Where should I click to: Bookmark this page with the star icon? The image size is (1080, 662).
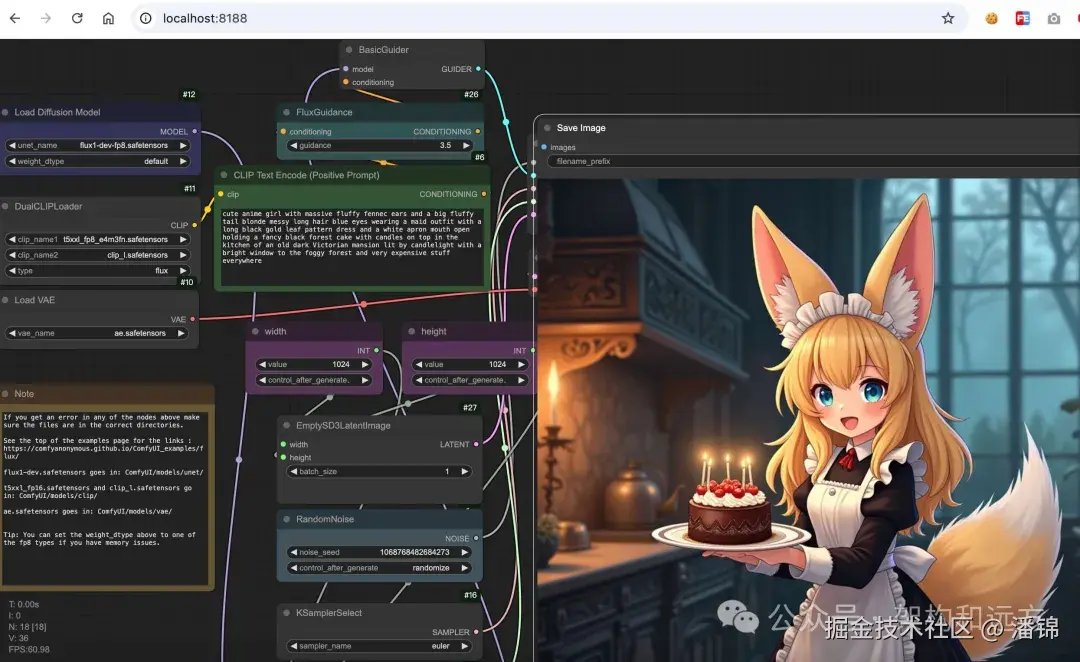(948, 19)
